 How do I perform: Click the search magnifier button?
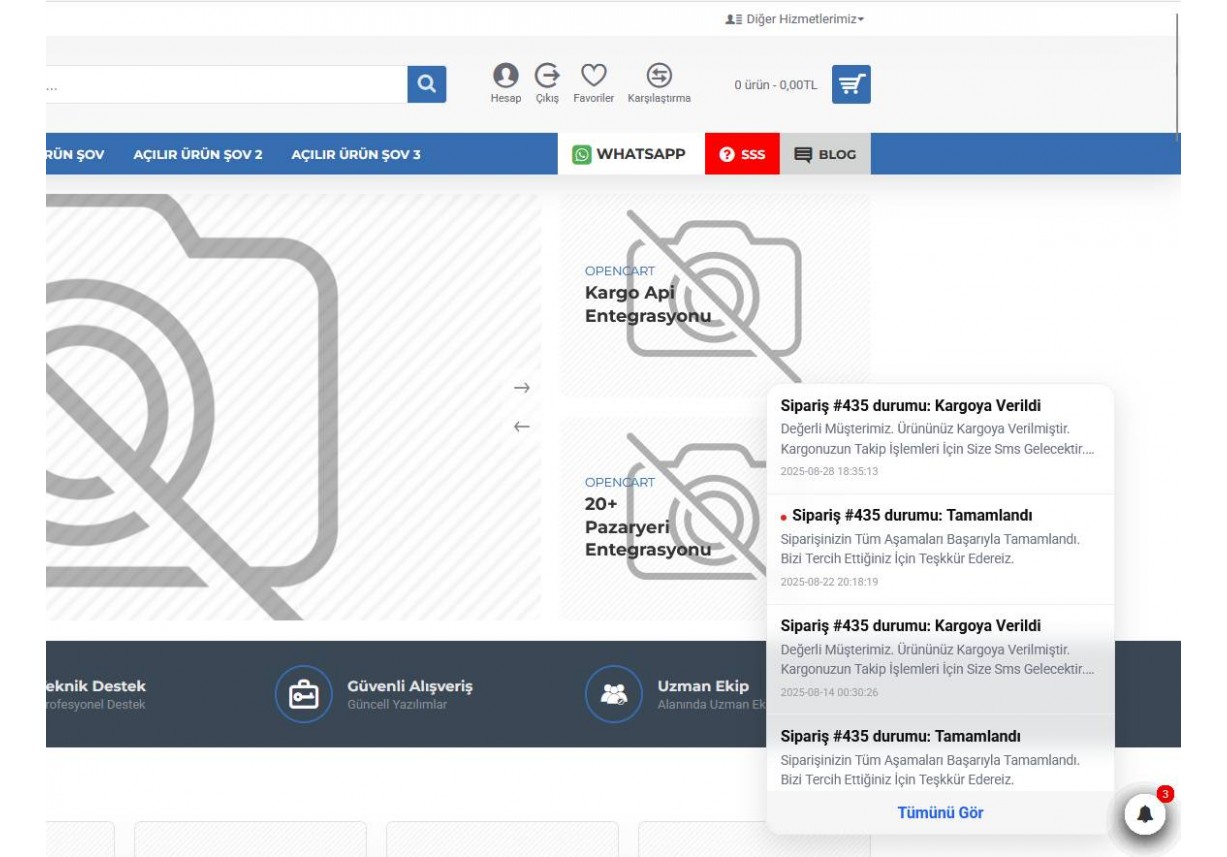pyautogui.click(x=426, y=85)
